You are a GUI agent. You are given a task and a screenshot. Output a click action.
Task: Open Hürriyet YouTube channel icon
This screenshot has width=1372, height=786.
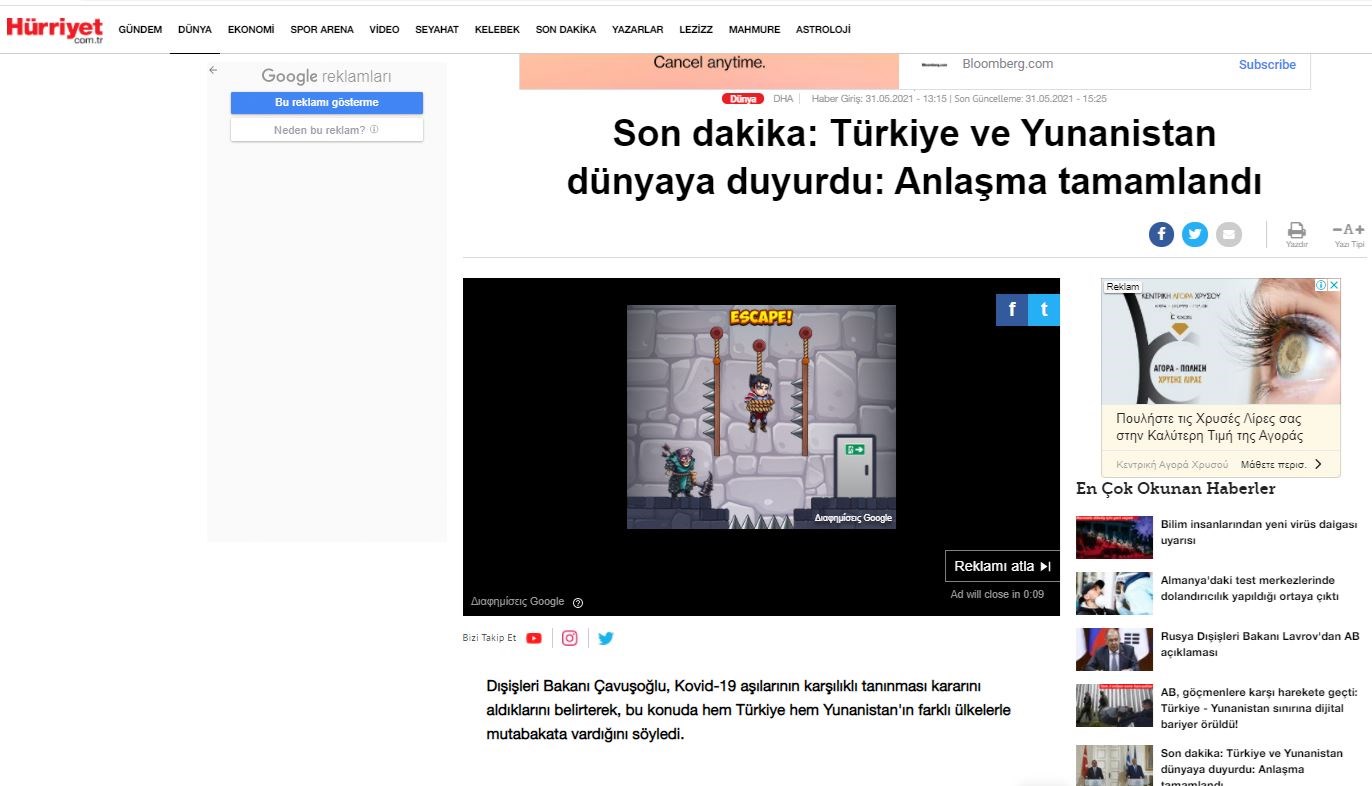(534, 638)
